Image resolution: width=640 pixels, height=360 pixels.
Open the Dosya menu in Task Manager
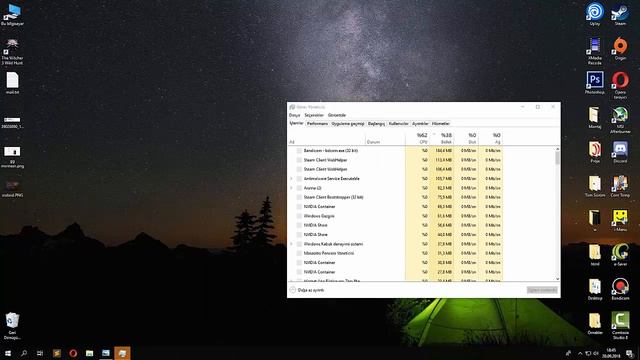294,115
